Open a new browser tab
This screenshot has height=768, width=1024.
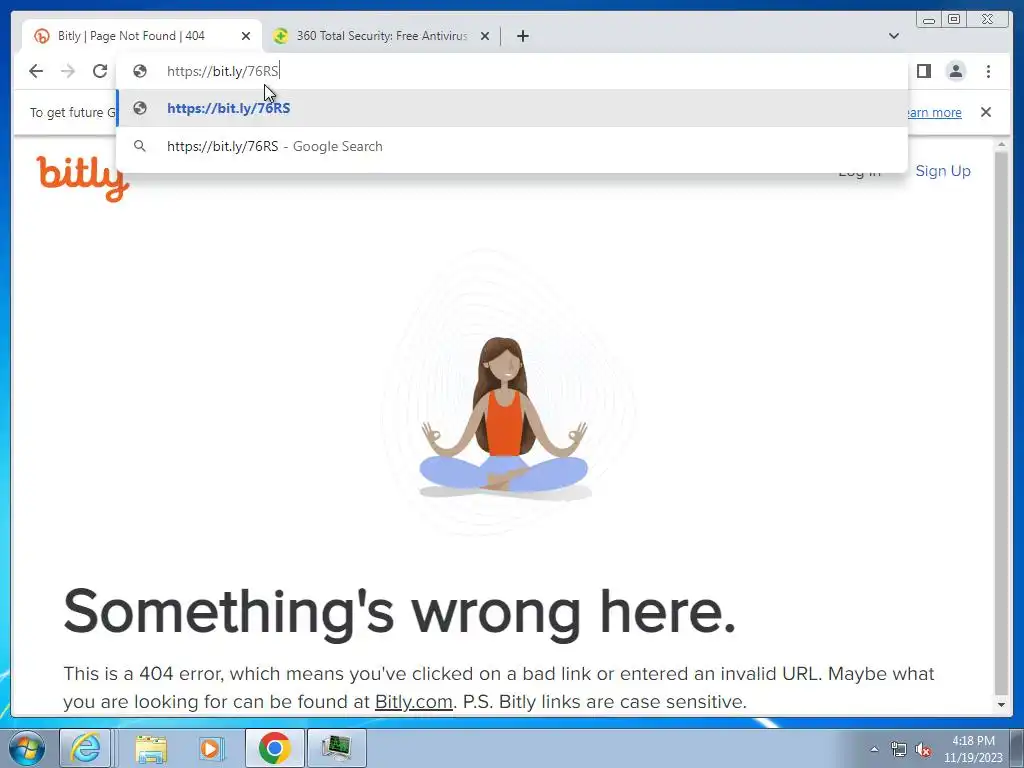tap(522, 36)
